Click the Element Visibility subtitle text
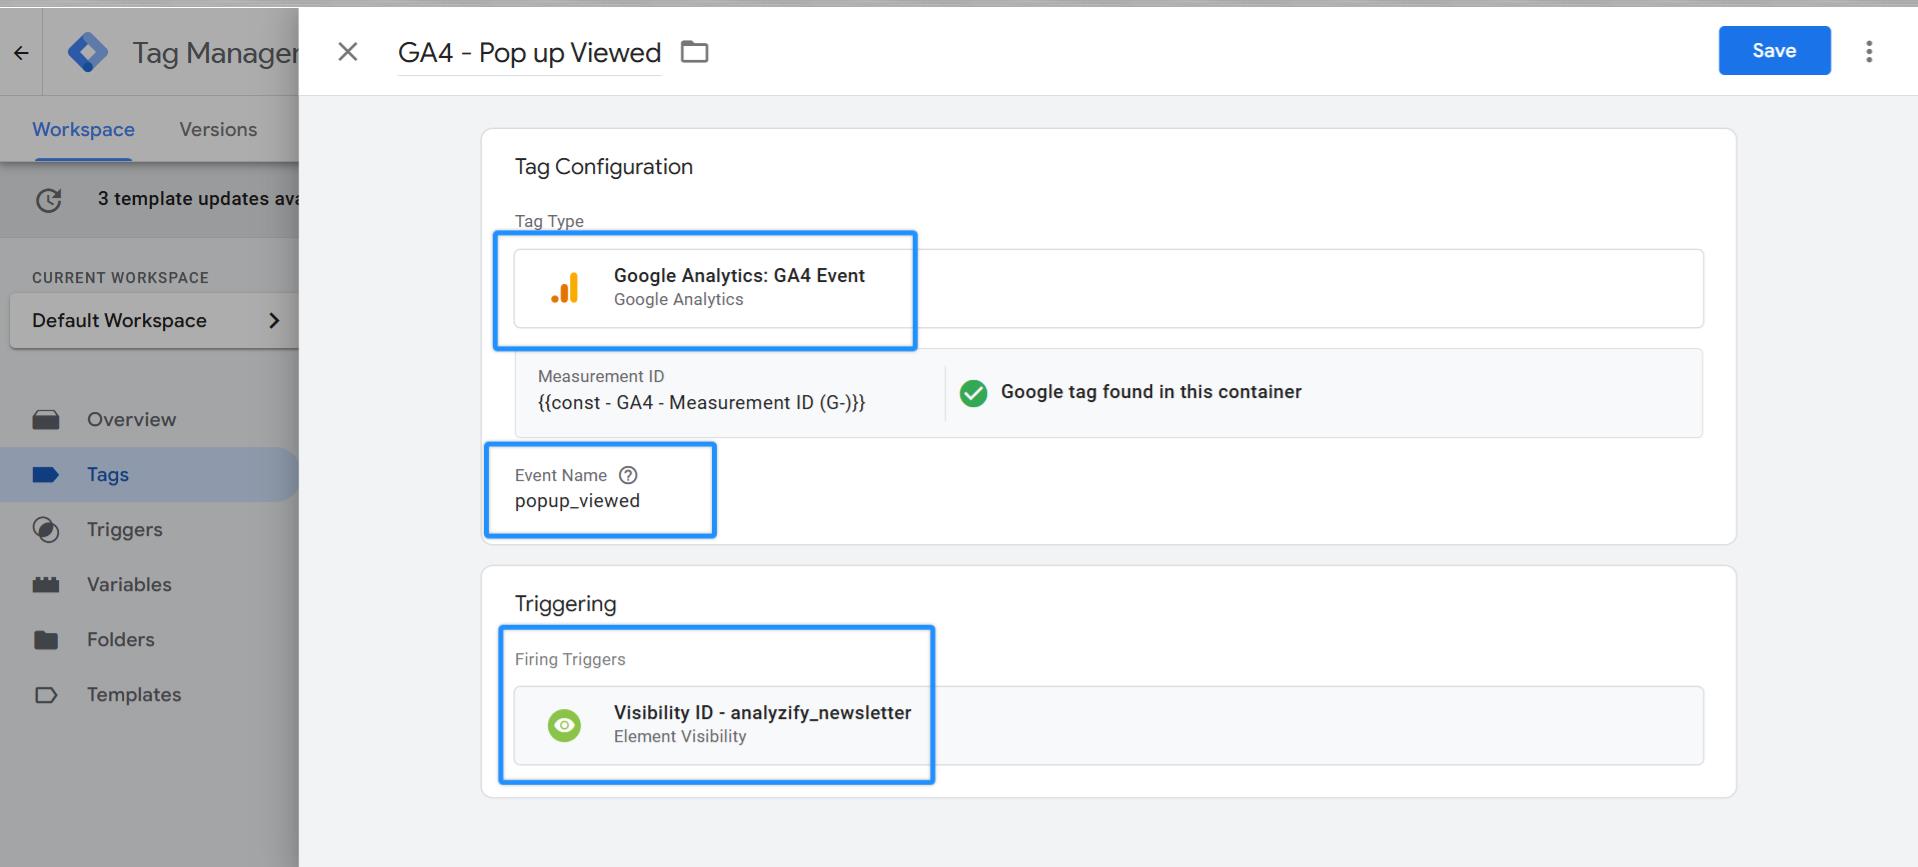The image size is (1918, 867). click(680, 736)
